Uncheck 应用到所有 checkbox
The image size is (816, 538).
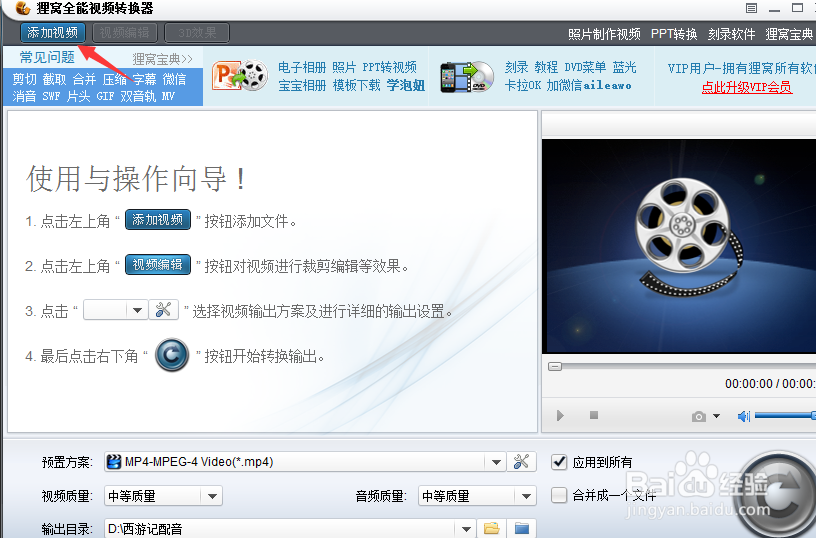(559, 462)
